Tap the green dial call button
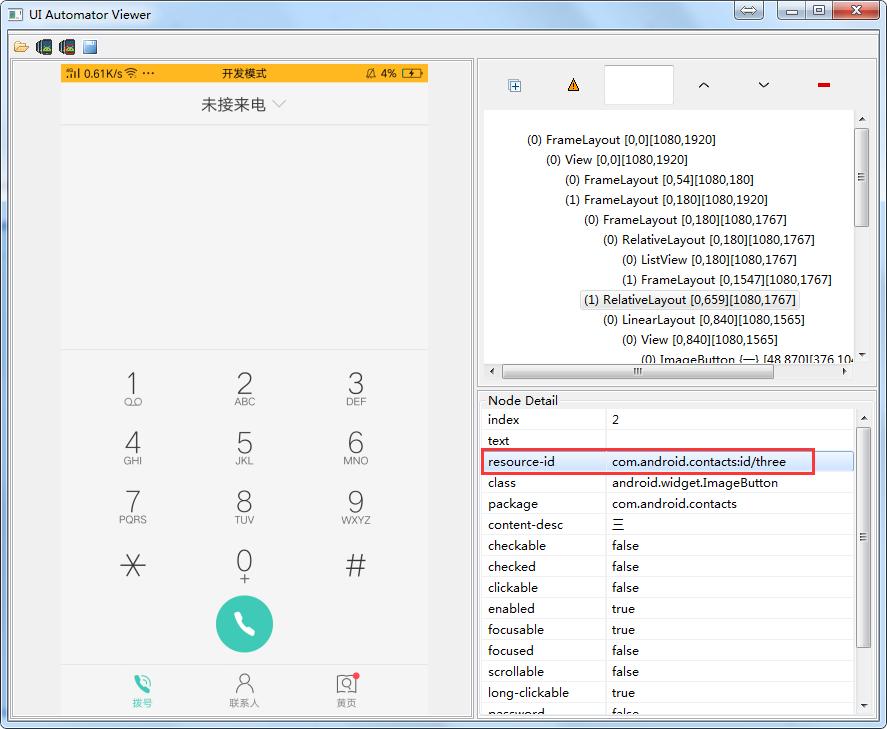Image resolution: width=887 pixels, height=729 pixels. click(x=244, y=623)
